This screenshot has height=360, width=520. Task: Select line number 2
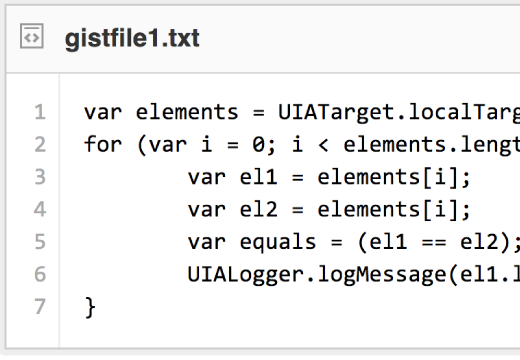point(40,144)
